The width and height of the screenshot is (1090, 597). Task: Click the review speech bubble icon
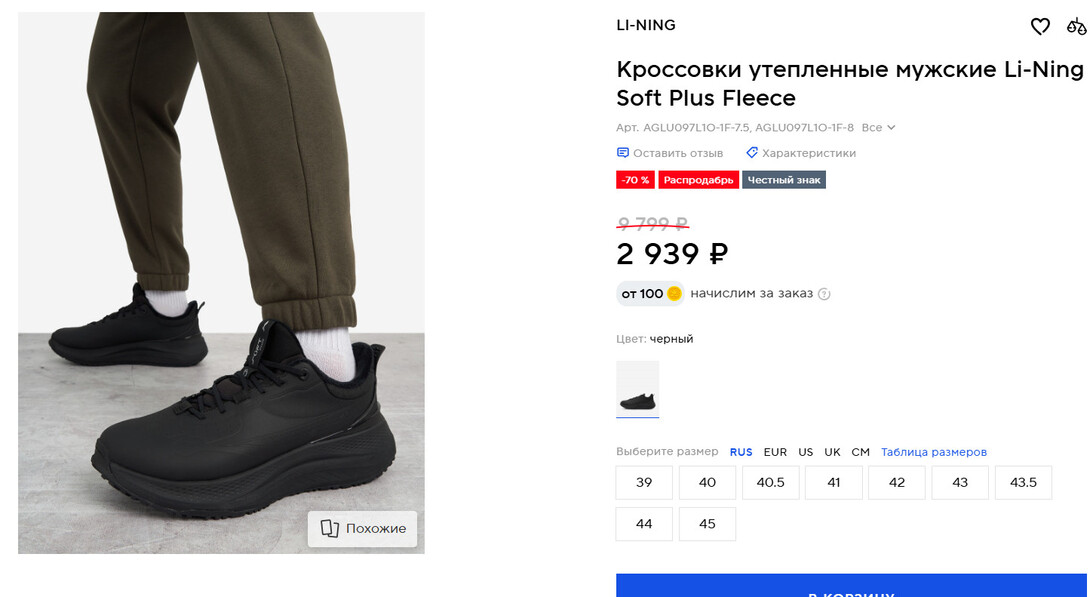click(x=623, y=153)
